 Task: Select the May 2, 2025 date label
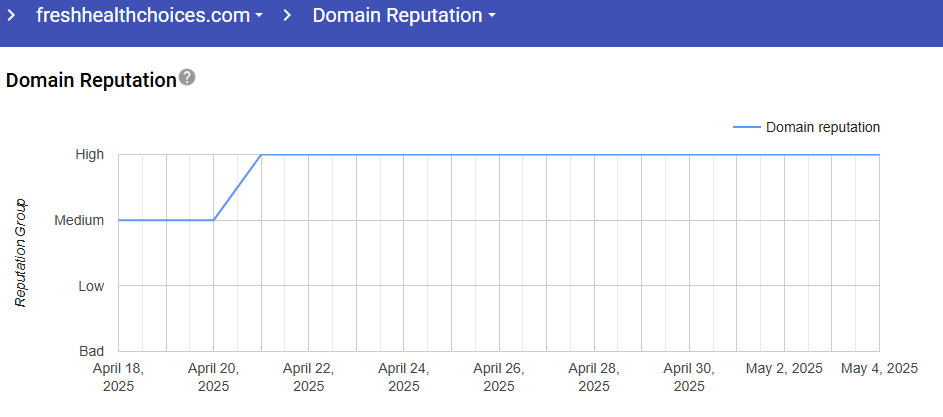784,368
